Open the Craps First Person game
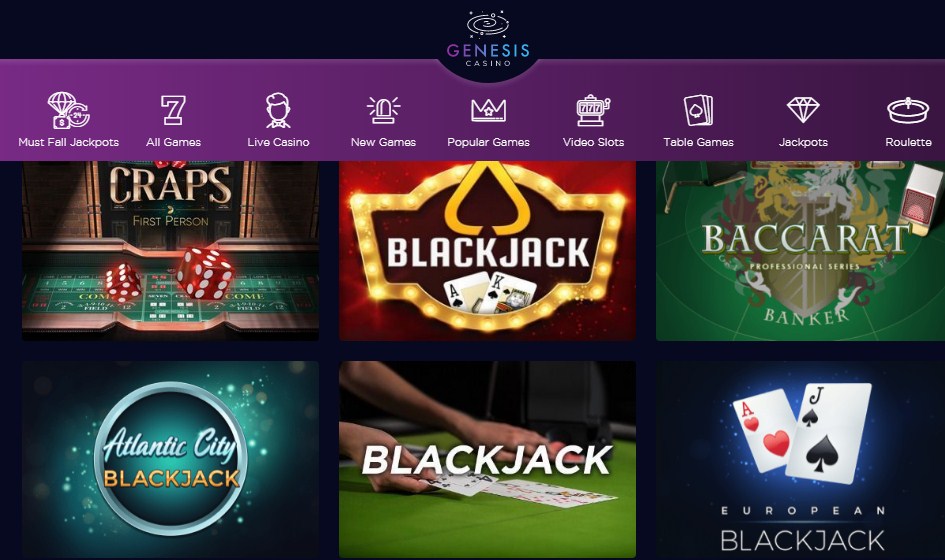The width and height of the screenshot is (945, 560). click(171, 251)
